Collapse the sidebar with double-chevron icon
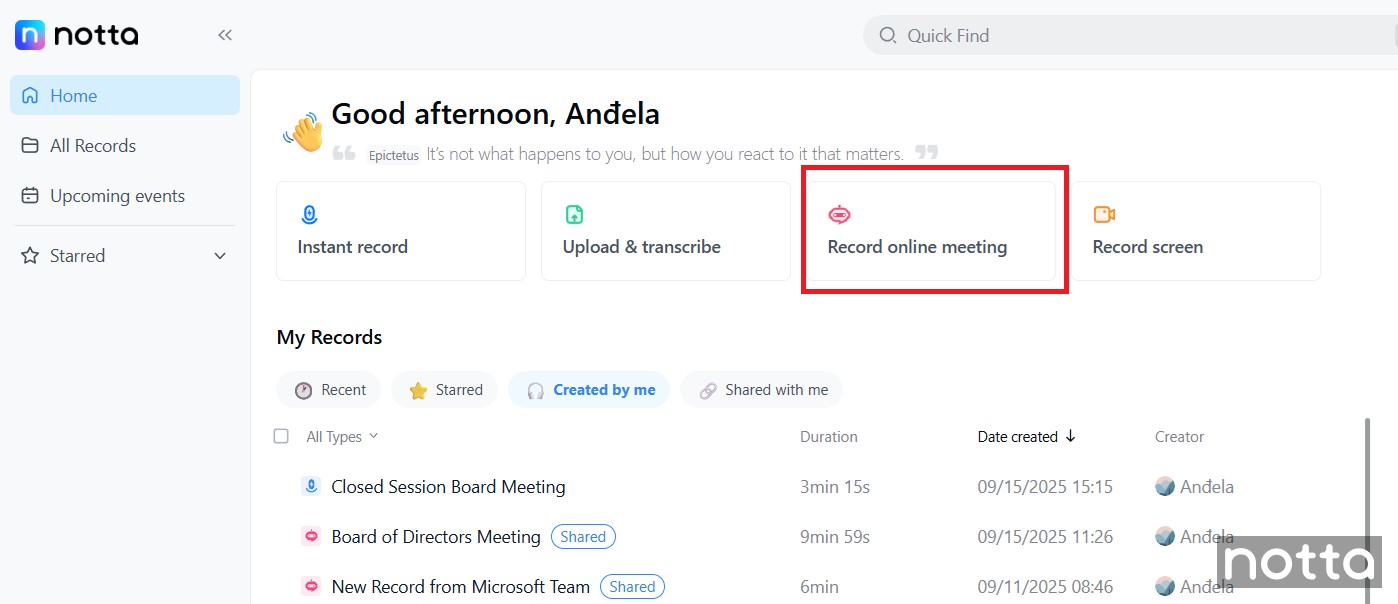Image resolution: width=1398 pixels, height=604 pixels. [x=225, y=35]
